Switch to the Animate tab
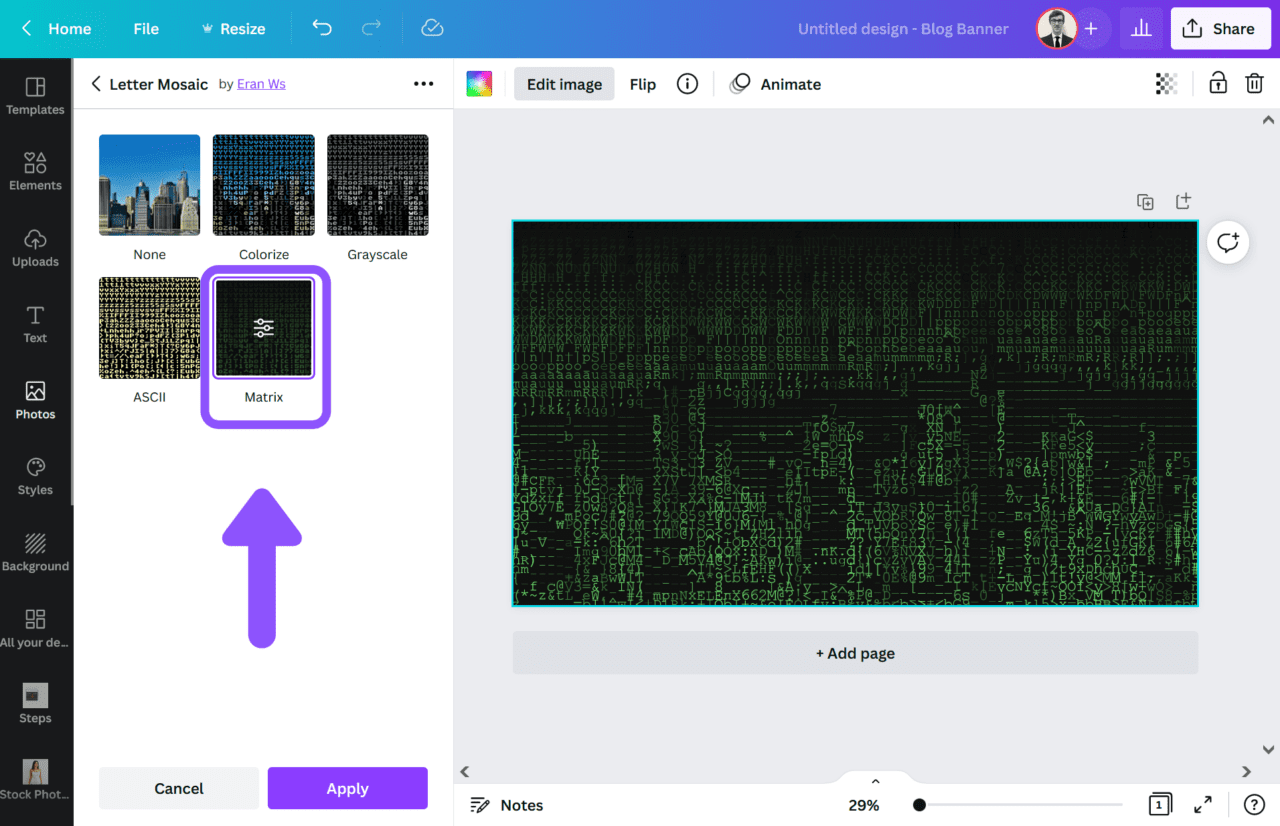Screen dimensions: 1280x826 tap(789, 84)
